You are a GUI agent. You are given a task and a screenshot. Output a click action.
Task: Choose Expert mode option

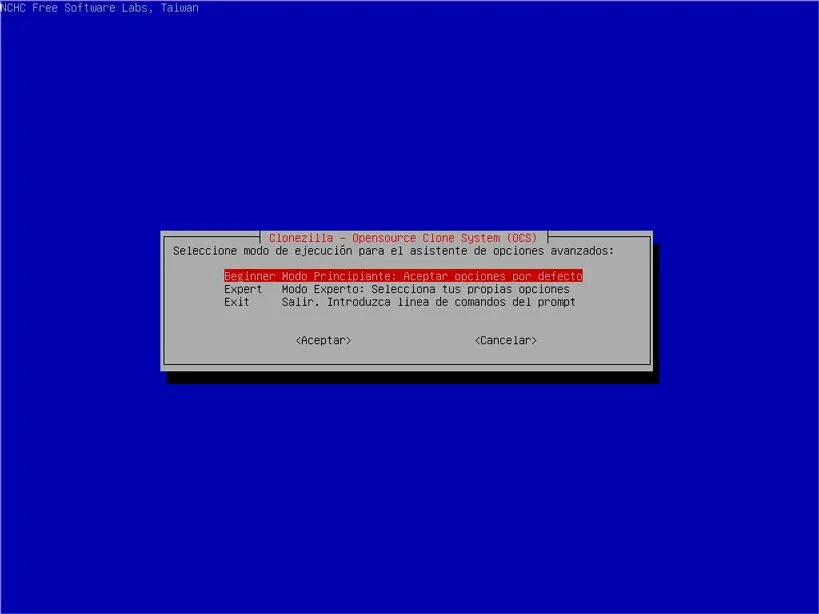tap(397, 289)
